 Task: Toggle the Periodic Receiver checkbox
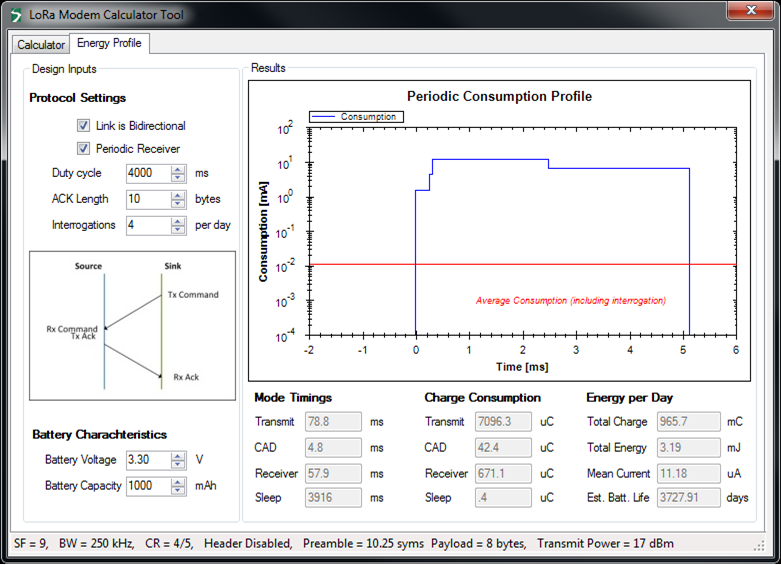tap(84, 149)
